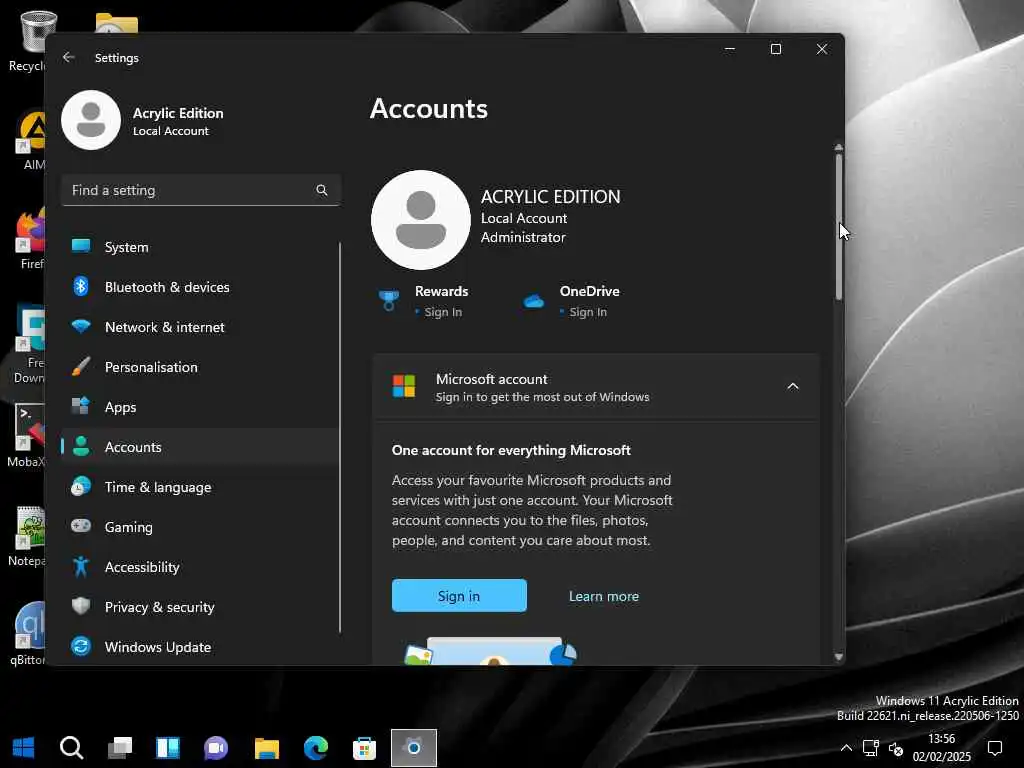
Task: Open System settings category
Action: pos(200,247)
